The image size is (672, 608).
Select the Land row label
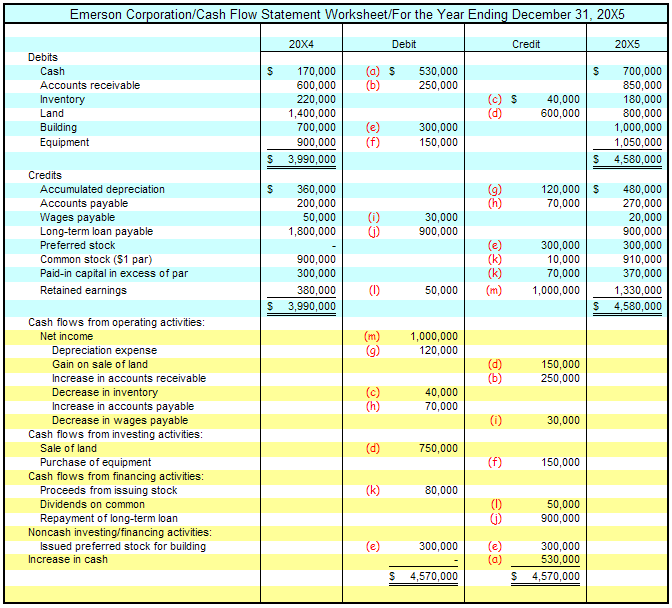pyautogui.click(x=52, y=113)
